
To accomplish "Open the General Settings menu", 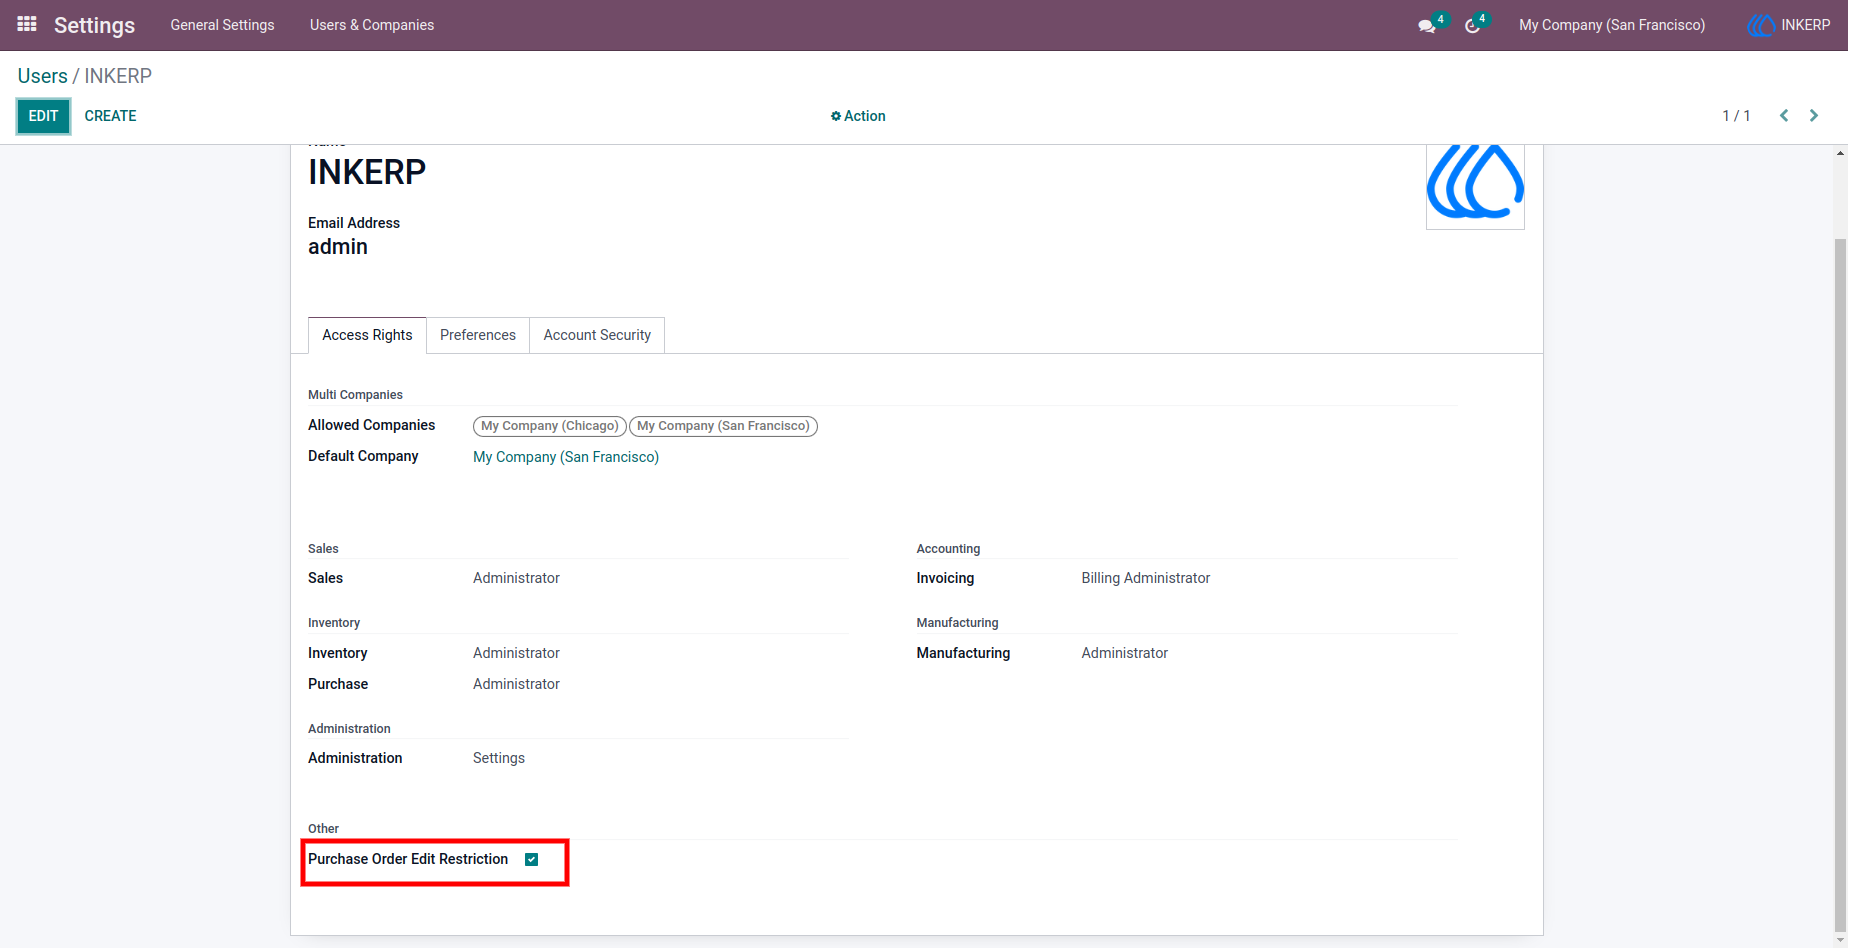I will click(222, 25).
